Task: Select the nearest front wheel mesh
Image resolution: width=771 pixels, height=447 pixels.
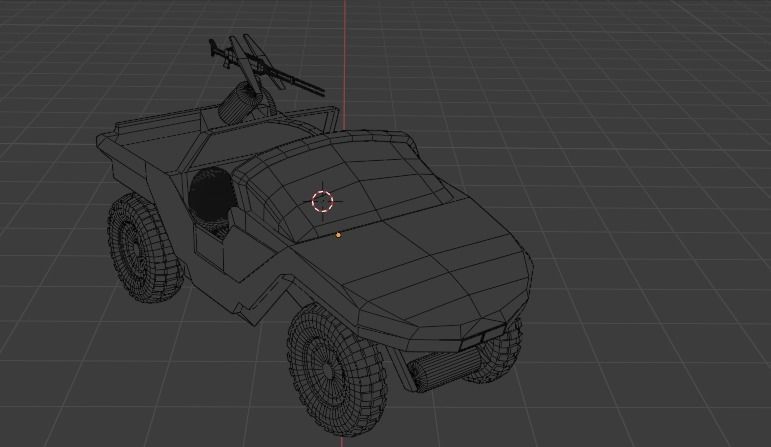Action: click(x=337, y=370)
